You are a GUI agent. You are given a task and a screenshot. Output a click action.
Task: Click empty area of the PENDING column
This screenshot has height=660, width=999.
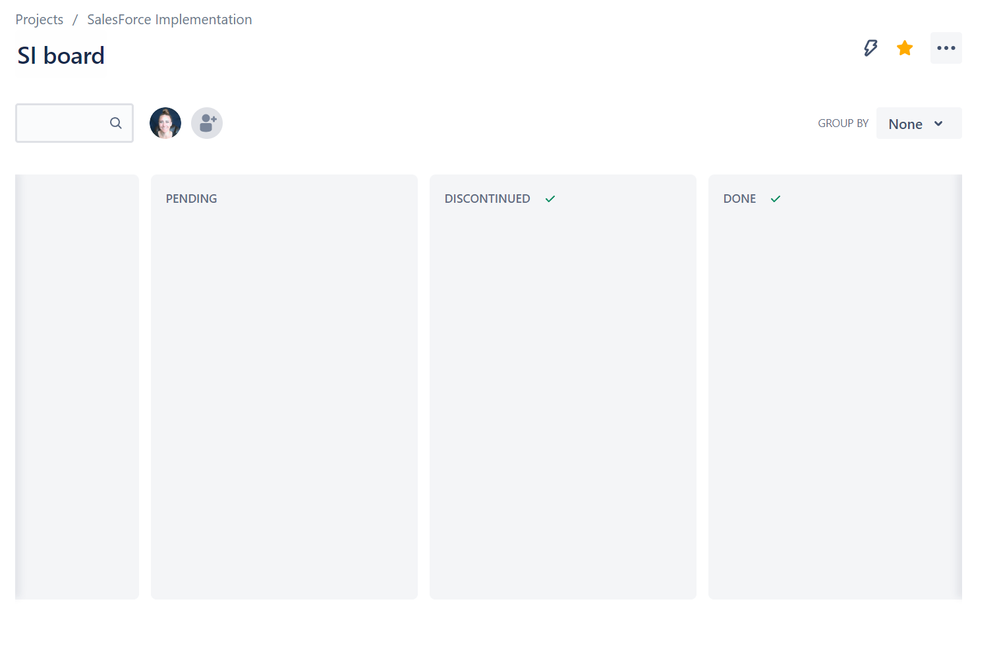[x=284, y=400]
